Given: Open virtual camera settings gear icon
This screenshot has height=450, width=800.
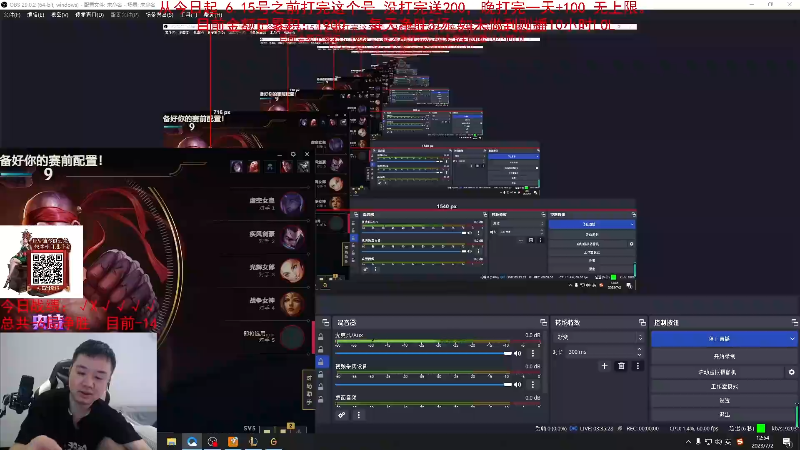Looking at the screenshot, I should coord(791,372).
